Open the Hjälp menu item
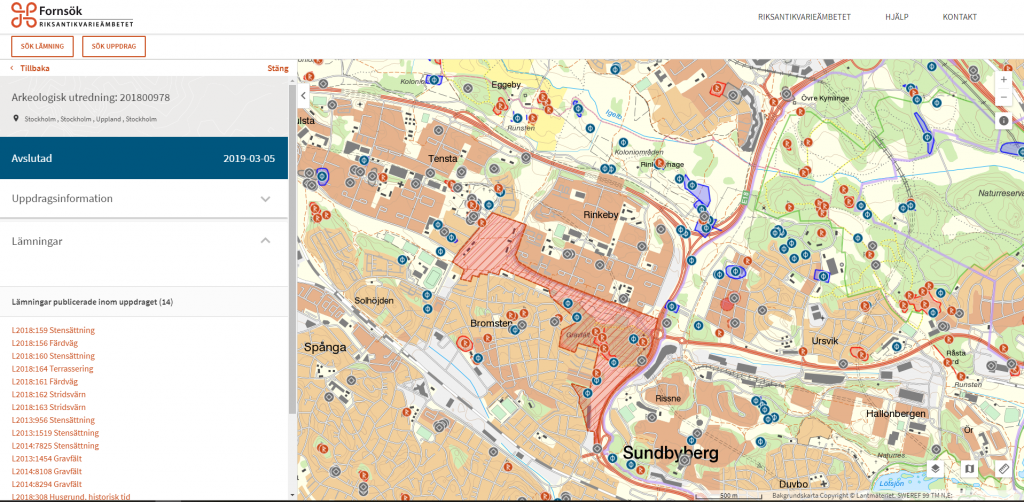Viewport: 1024px width, 502px height. coord(896,17)
